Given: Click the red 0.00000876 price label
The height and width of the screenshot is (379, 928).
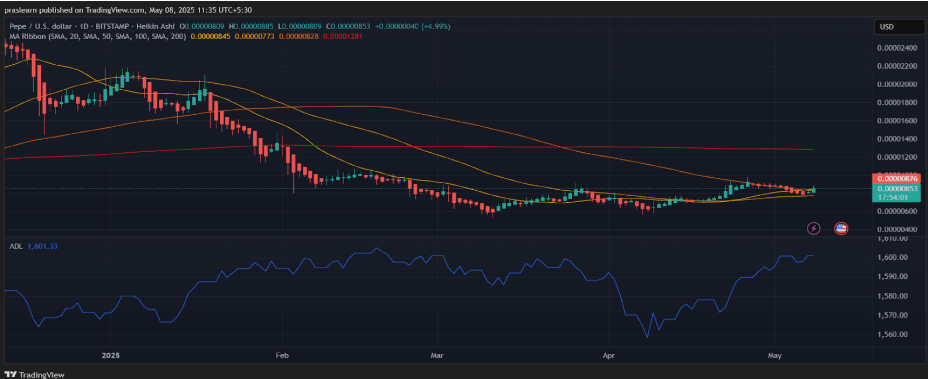Looking at the screenshot, I should click(897, 178).
